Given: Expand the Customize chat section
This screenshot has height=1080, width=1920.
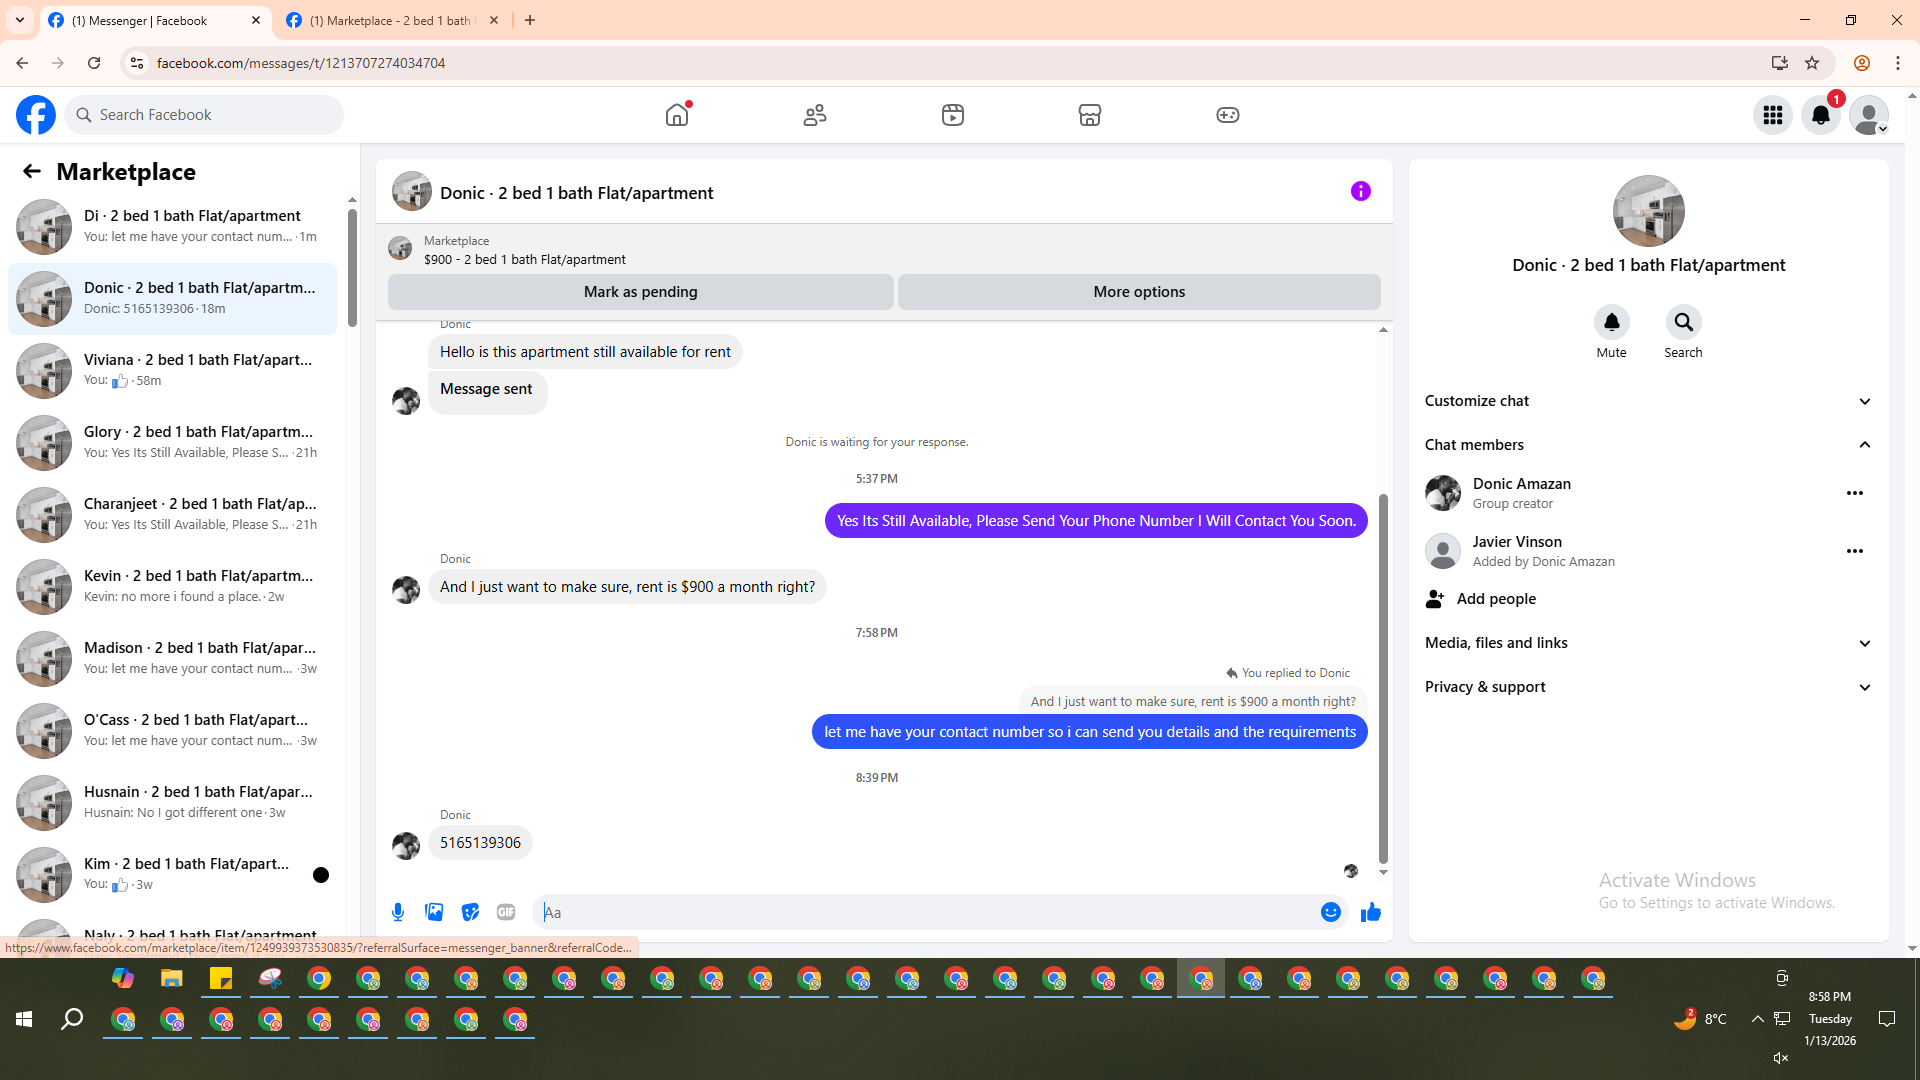Looking at the screenshot, I should (x=1864, y=401).
